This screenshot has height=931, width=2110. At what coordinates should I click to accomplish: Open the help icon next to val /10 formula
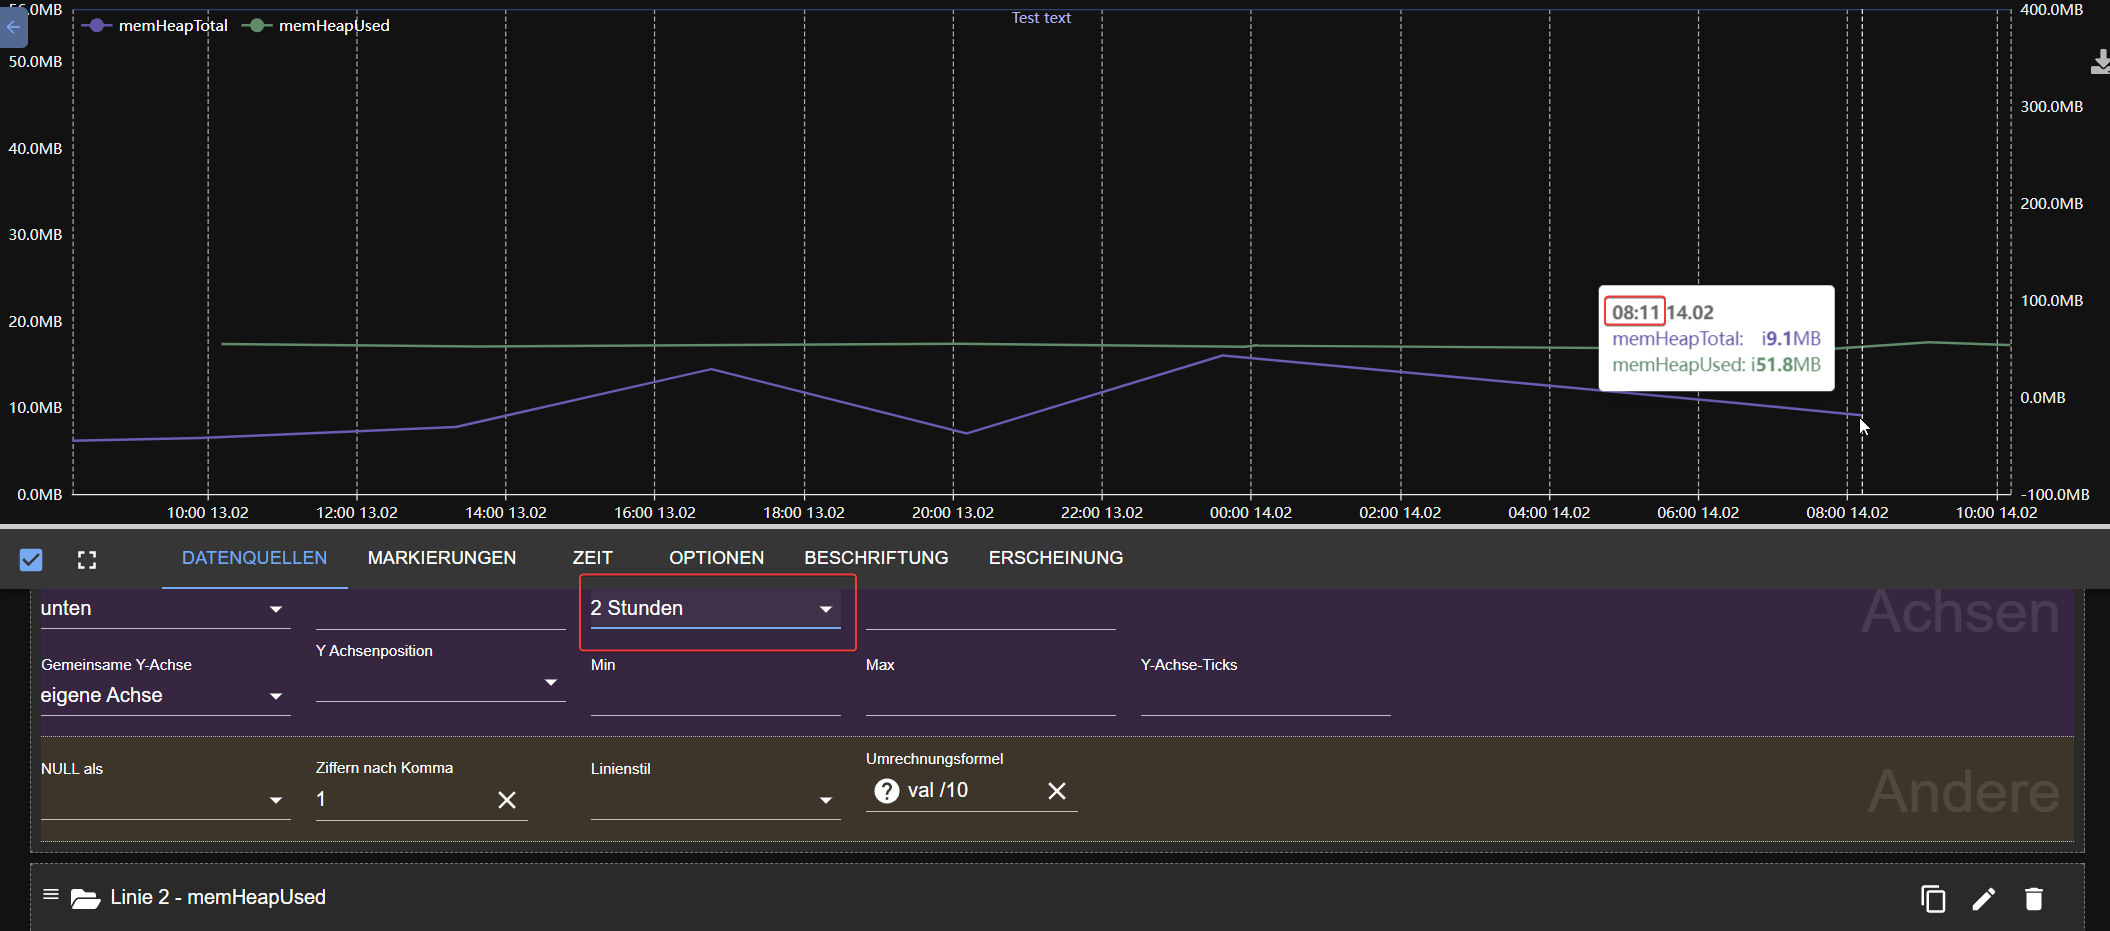(886, 791)
